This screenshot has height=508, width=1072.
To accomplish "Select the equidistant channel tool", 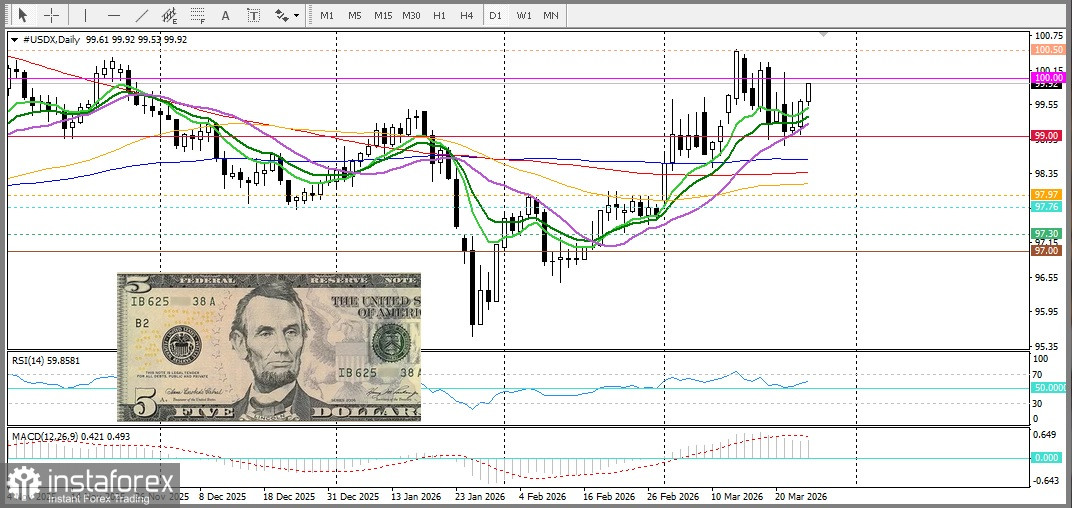I will pyautogui.click(x=170, y=15).
